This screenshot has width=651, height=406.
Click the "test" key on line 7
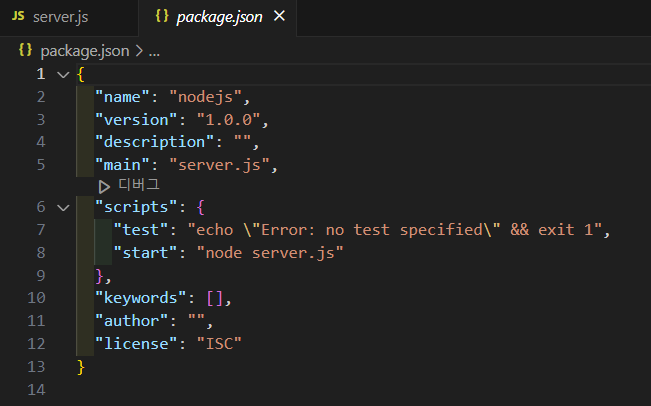coord(141,230)
